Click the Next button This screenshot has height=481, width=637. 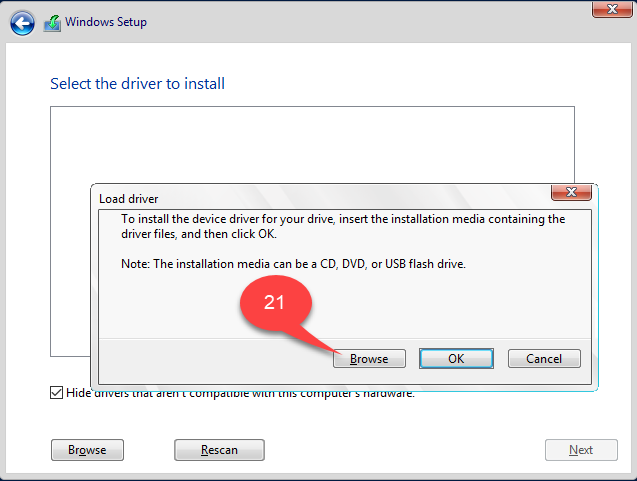click(x=581, y=450)
